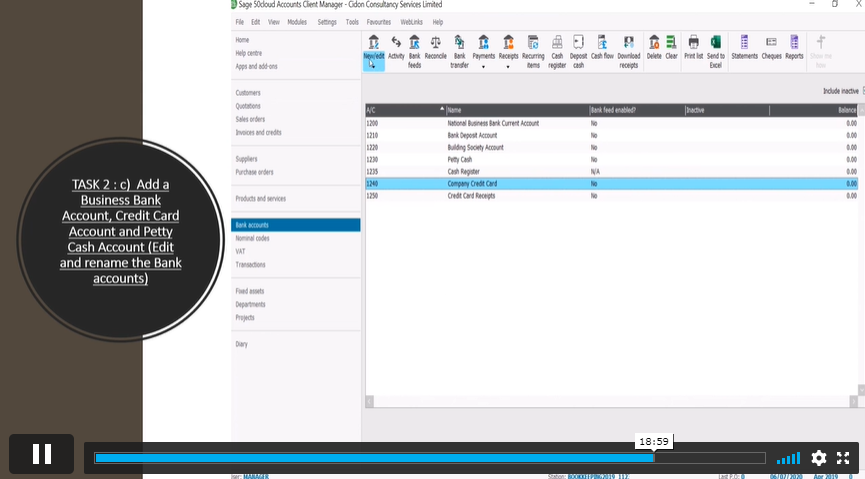Click the Clear selection icon
Screen dimensions: 865x479
(x=671, y=42)
